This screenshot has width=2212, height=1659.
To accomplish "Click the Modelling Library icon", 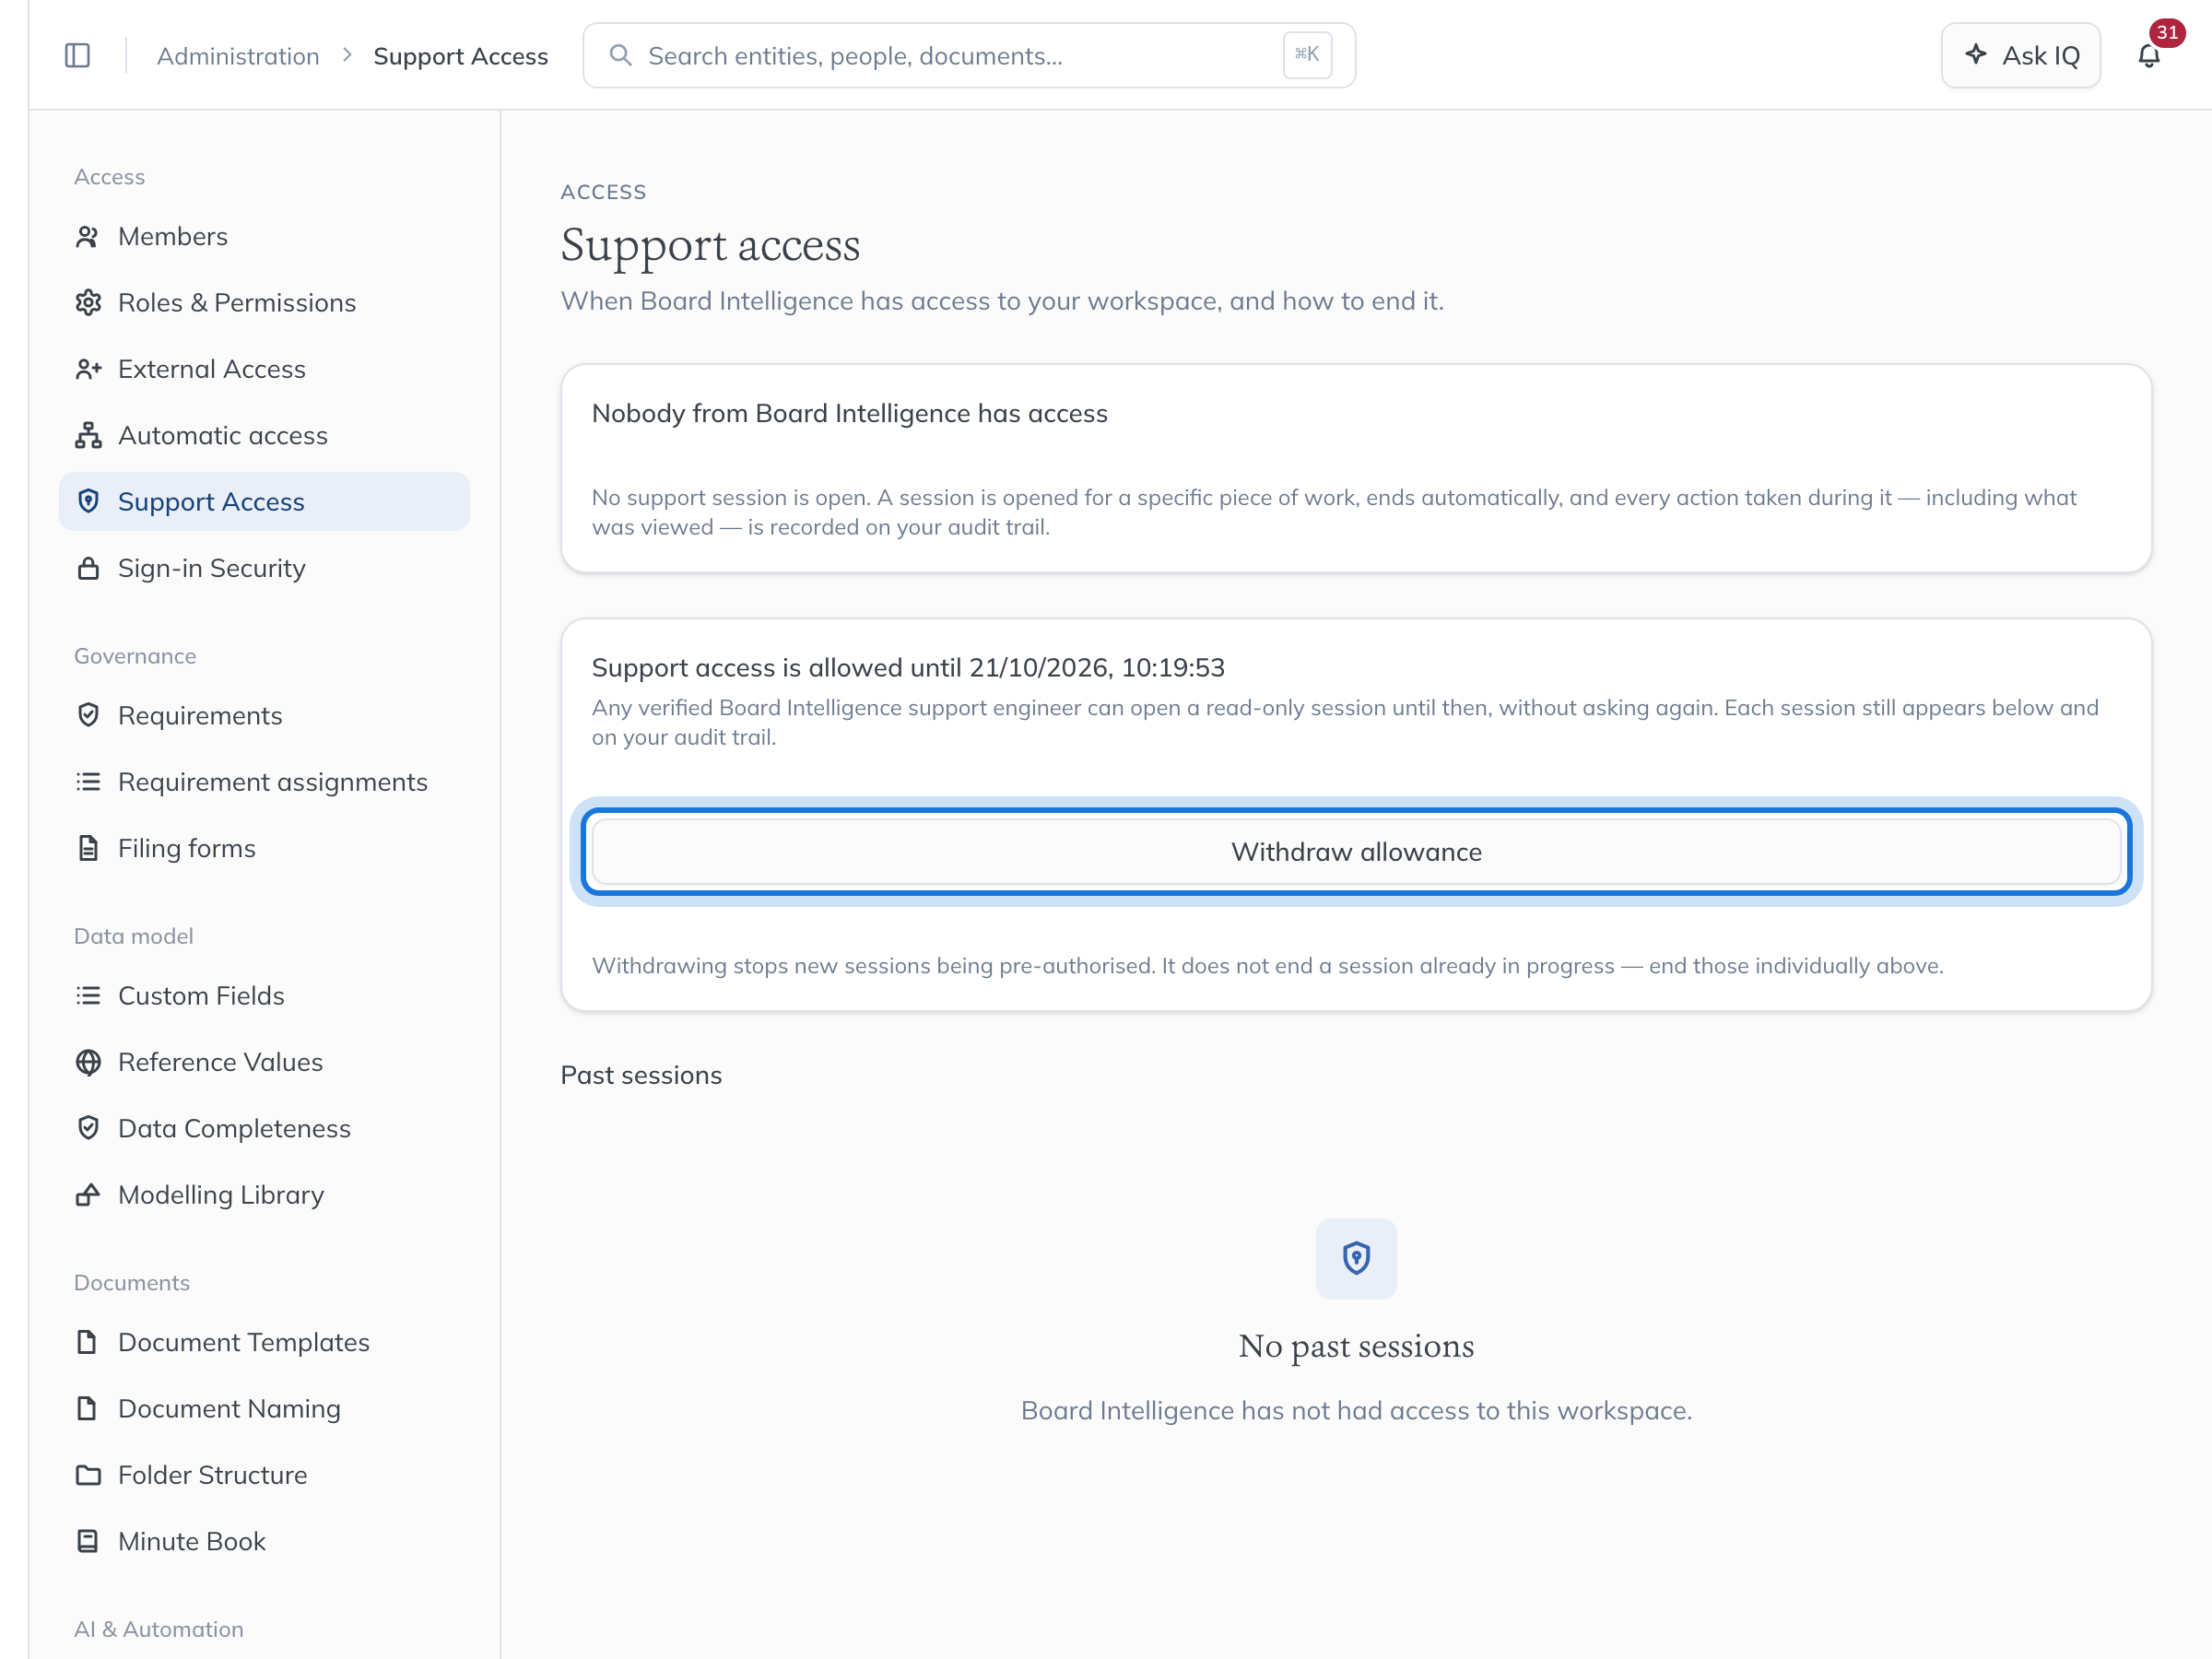I will [x=88, y=1194].
